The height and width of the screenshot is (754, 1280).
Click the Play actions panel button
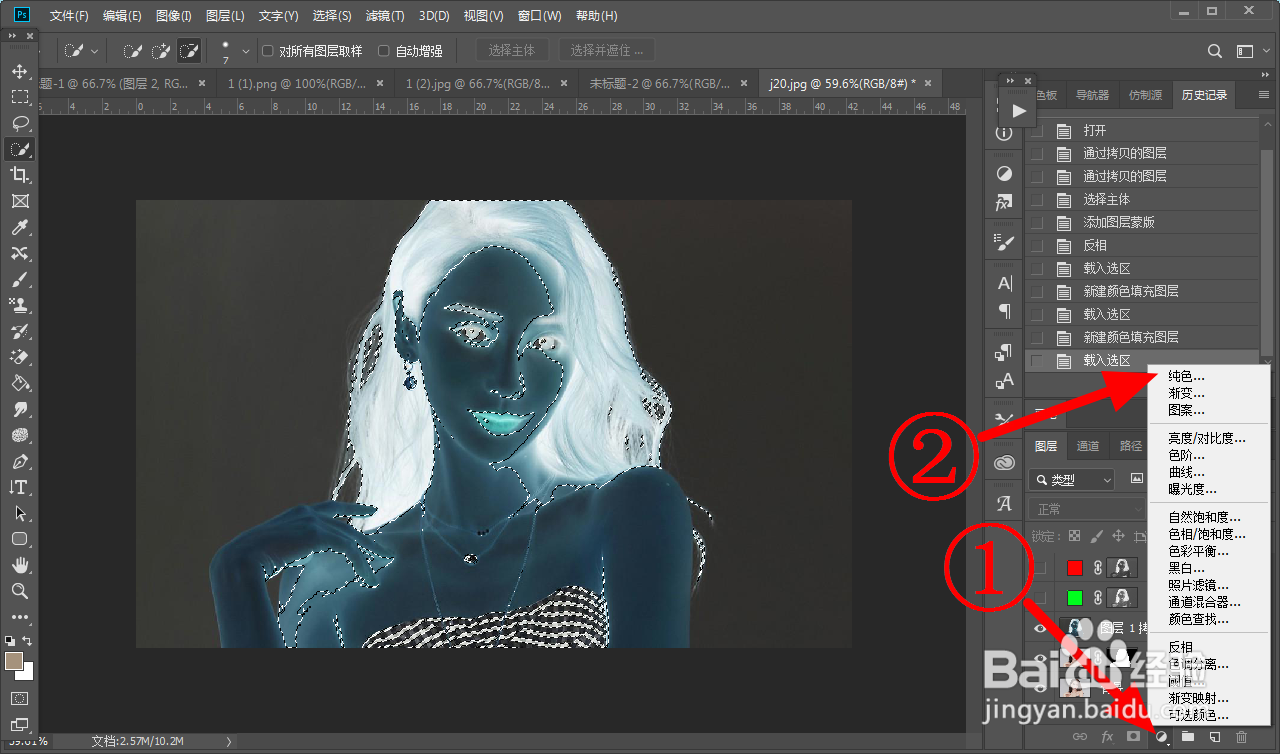1019,111
